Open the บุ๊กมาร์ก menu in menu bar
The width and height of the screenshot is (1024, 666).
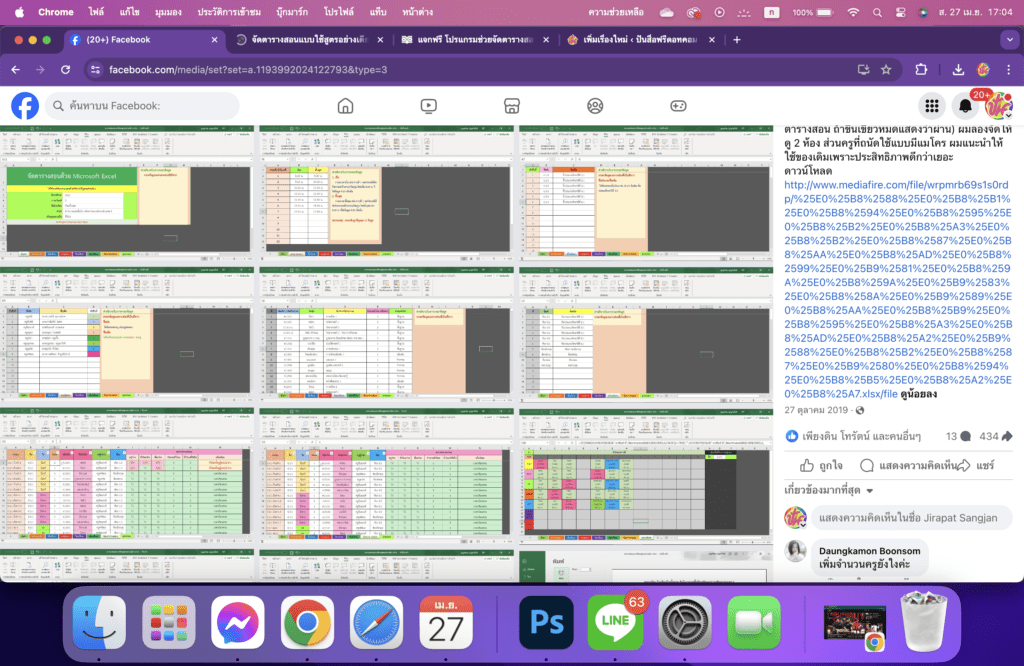click(291, 12)
